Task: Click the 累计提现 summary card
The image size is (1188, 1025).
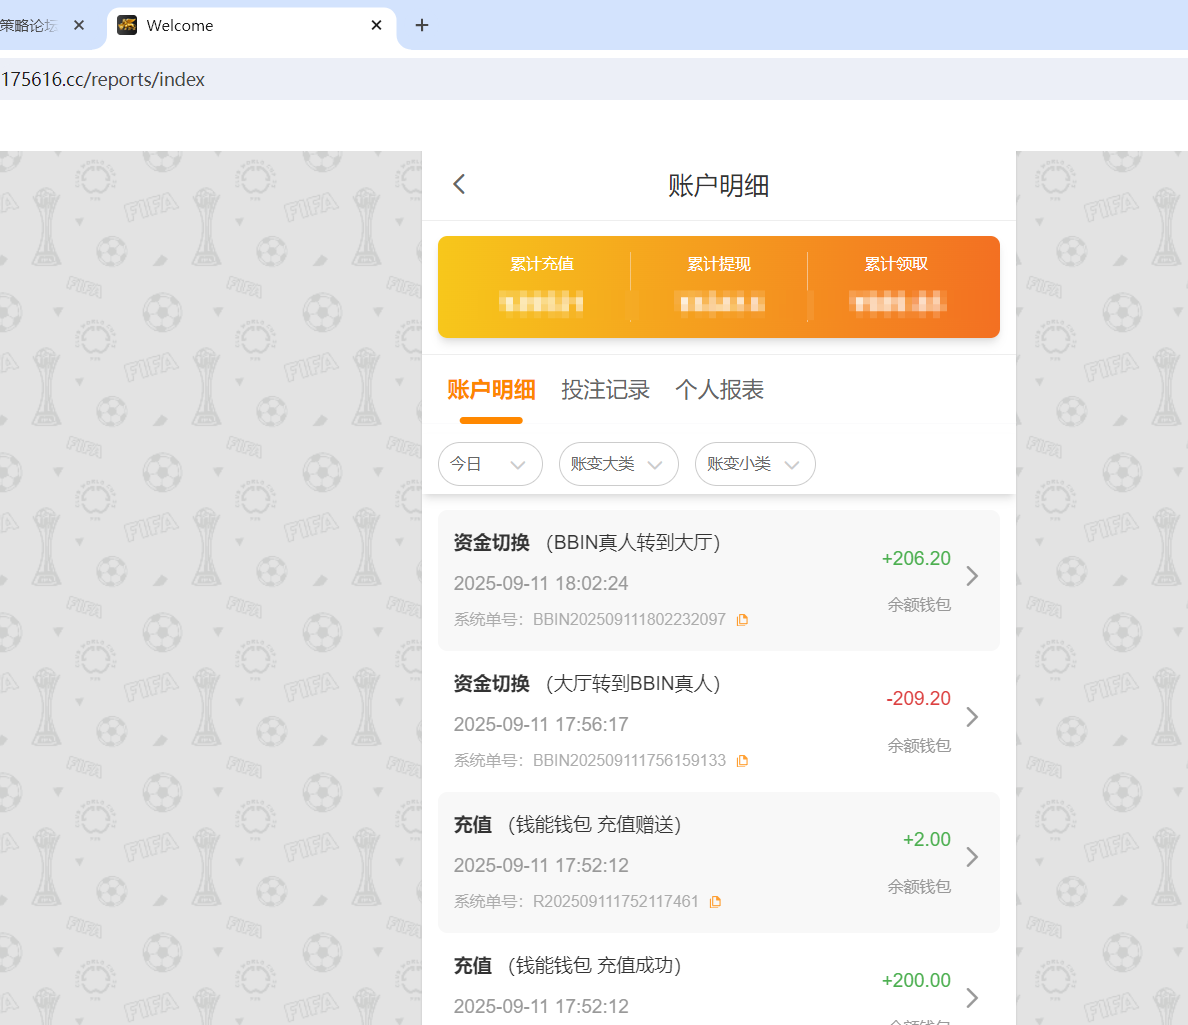Action: pyautogui.click(x=718, y=285)
